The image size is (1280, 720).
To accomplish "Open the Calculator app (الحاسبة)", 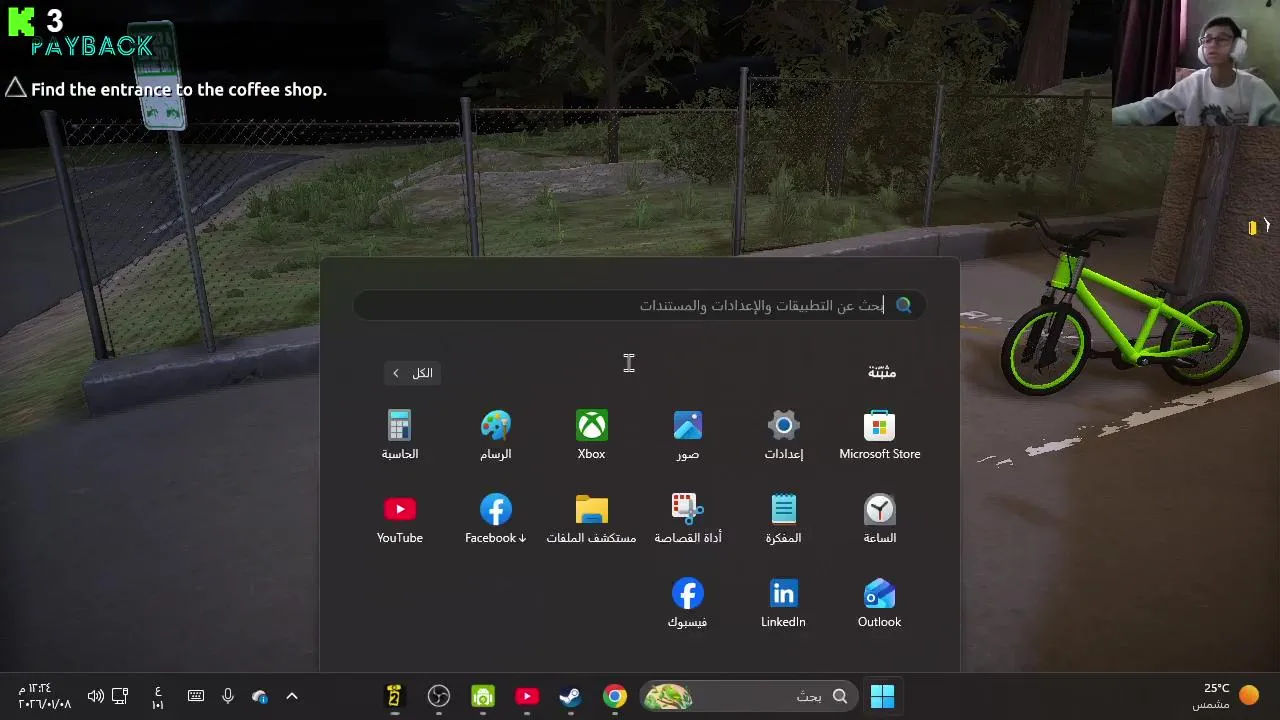I will click(x=399, y=435).
